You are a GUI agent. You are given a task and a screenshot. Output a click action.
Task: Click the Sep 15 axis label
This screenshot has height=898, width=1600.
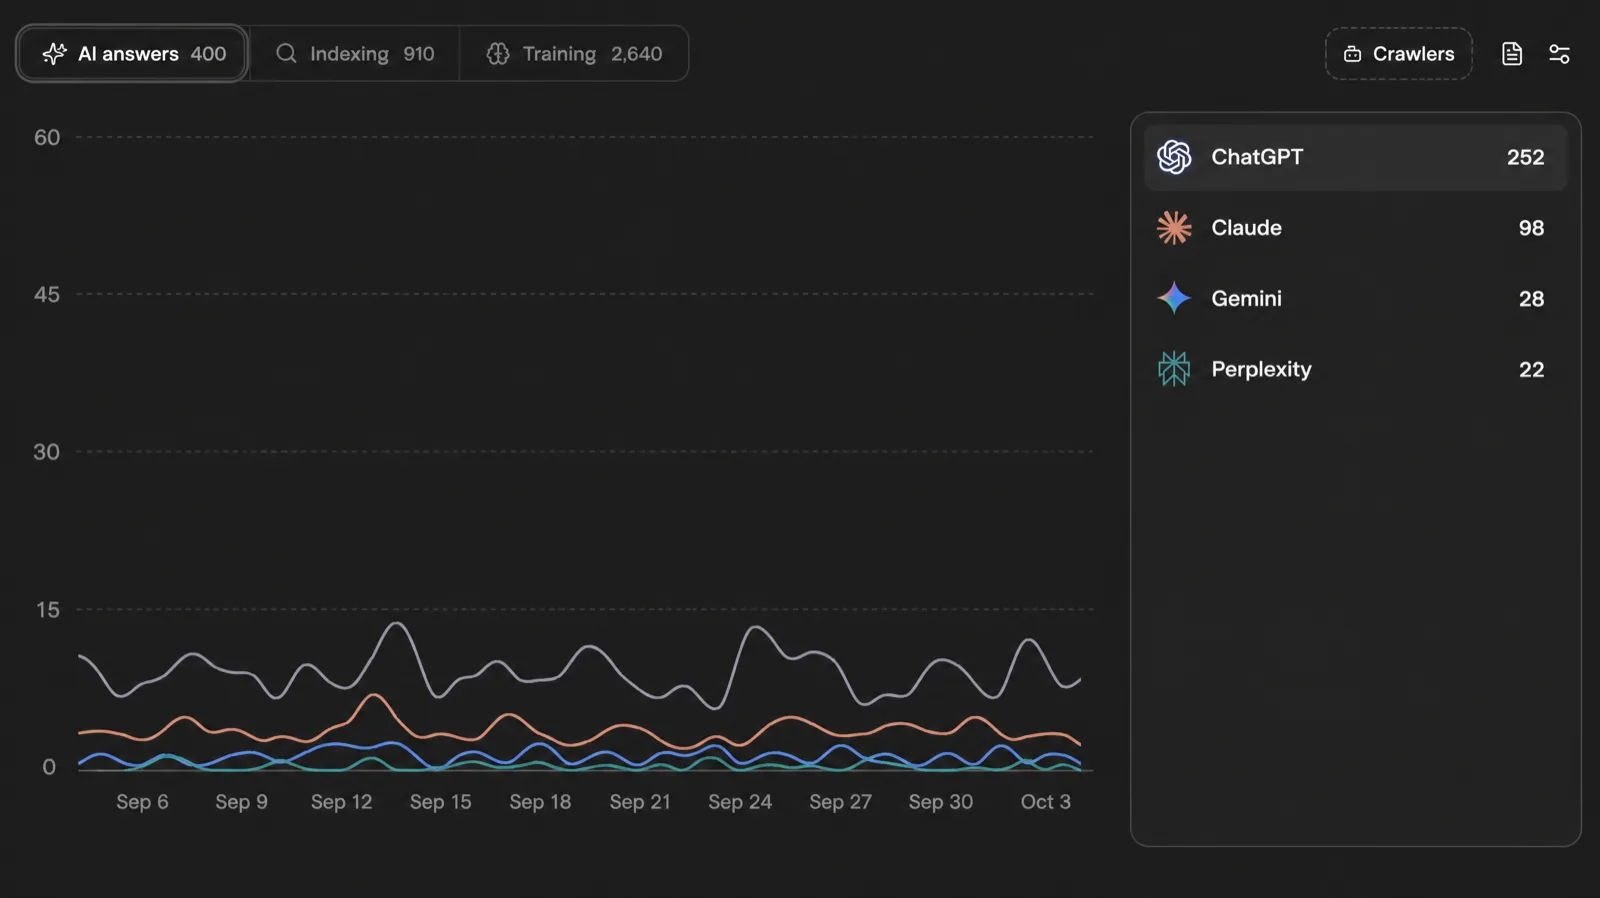tap(440, 802)
